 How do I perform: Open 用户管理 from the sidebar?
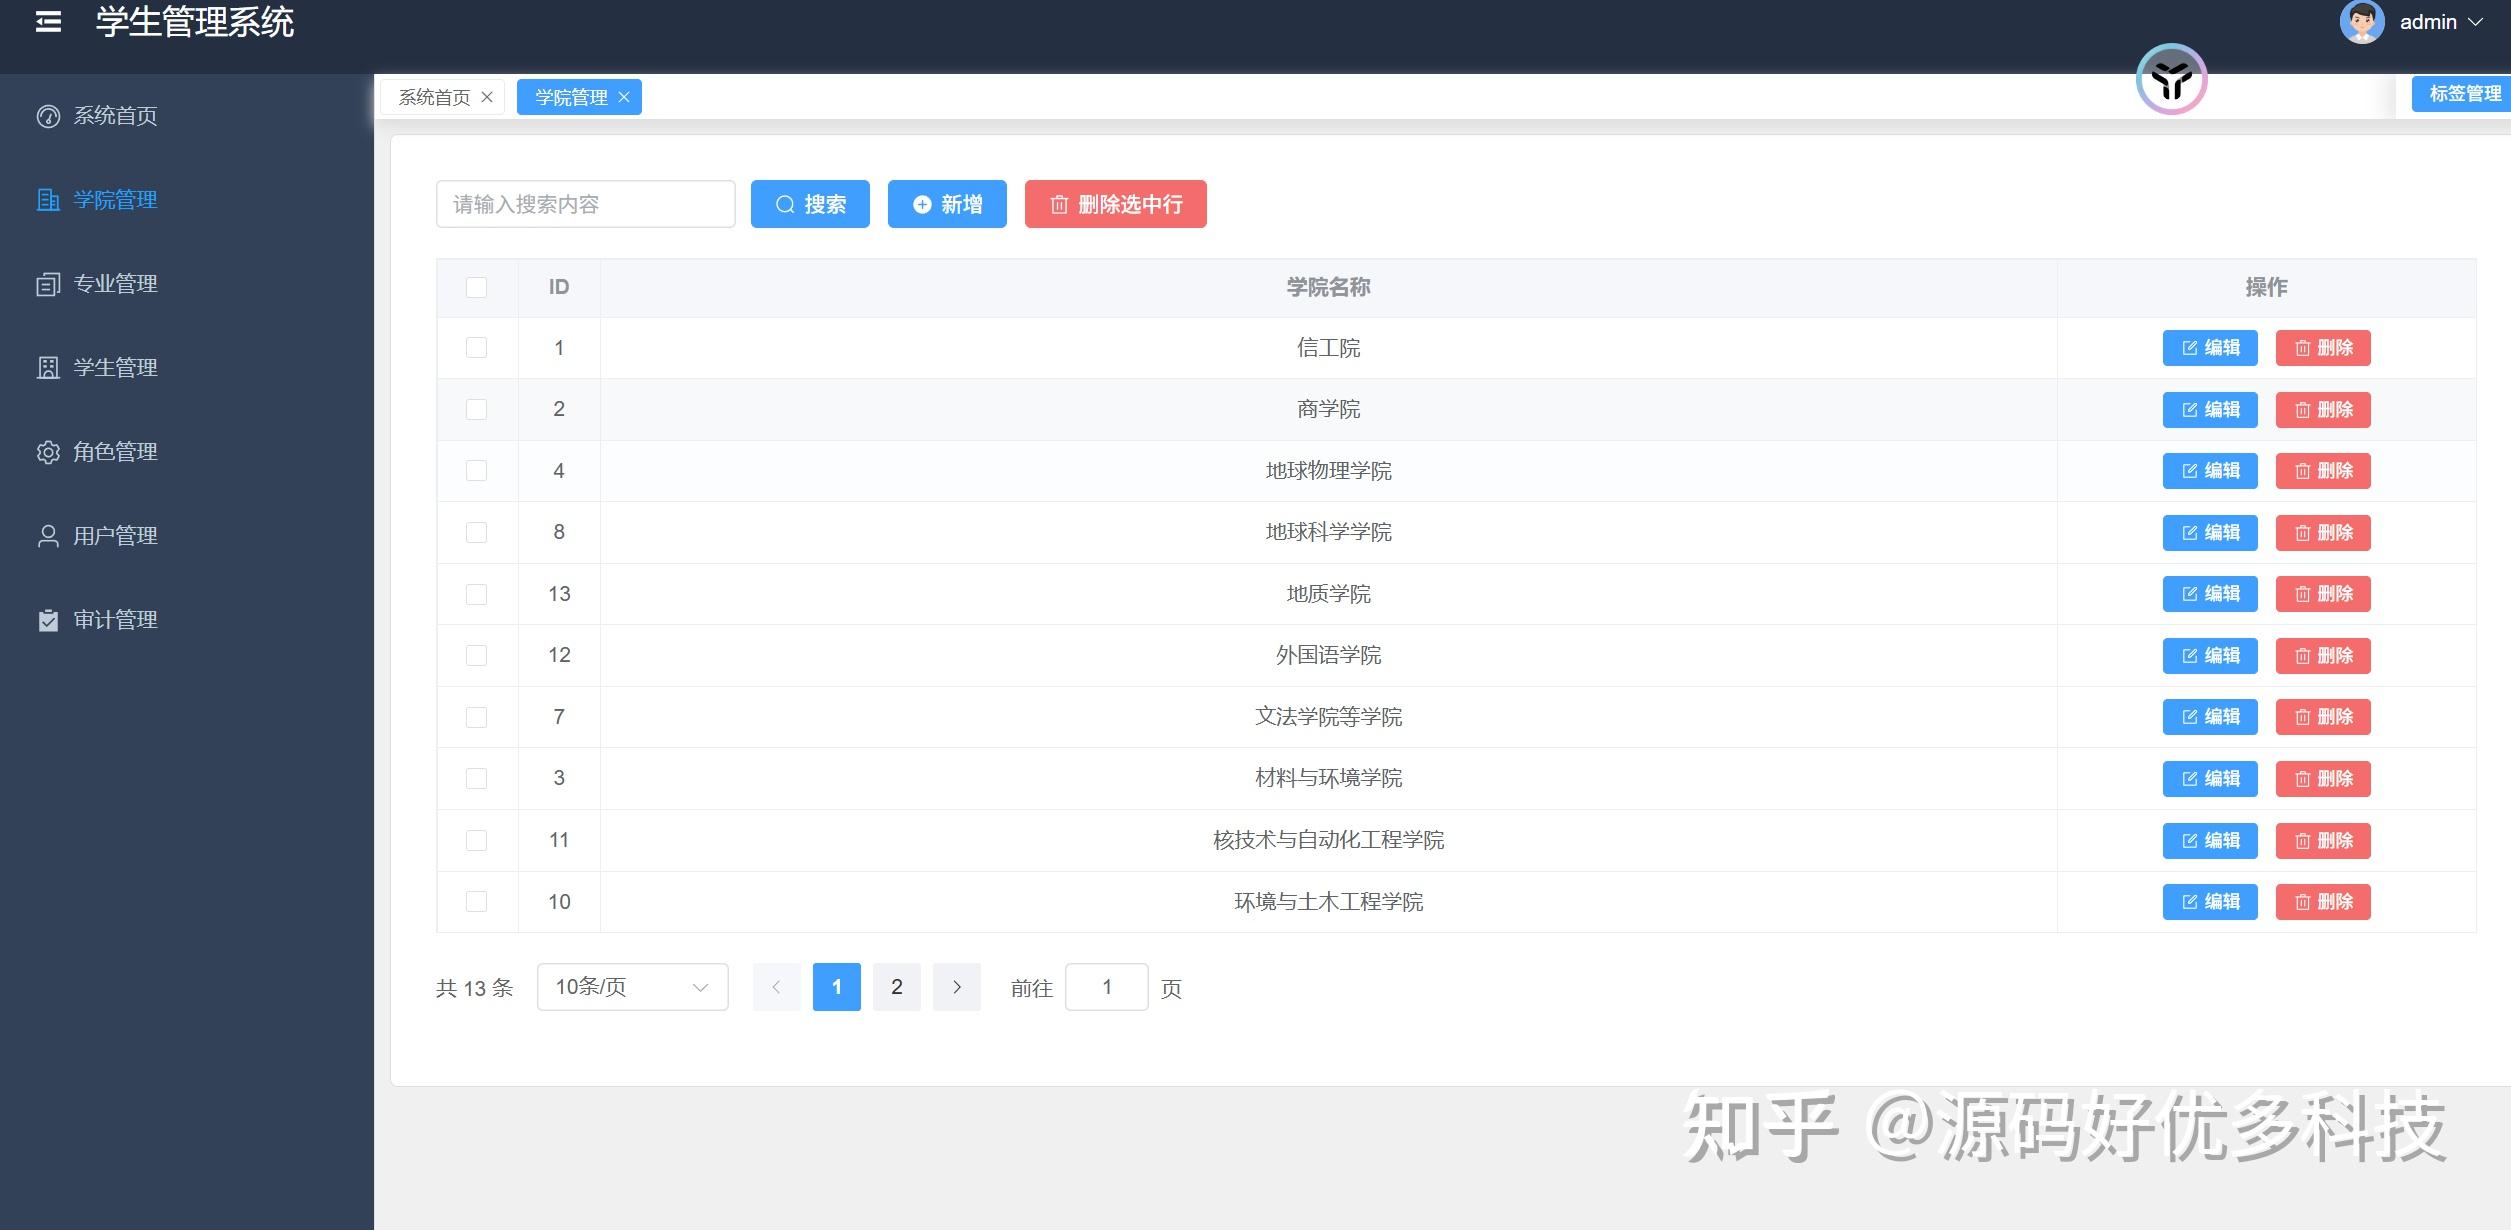[113, 535]
